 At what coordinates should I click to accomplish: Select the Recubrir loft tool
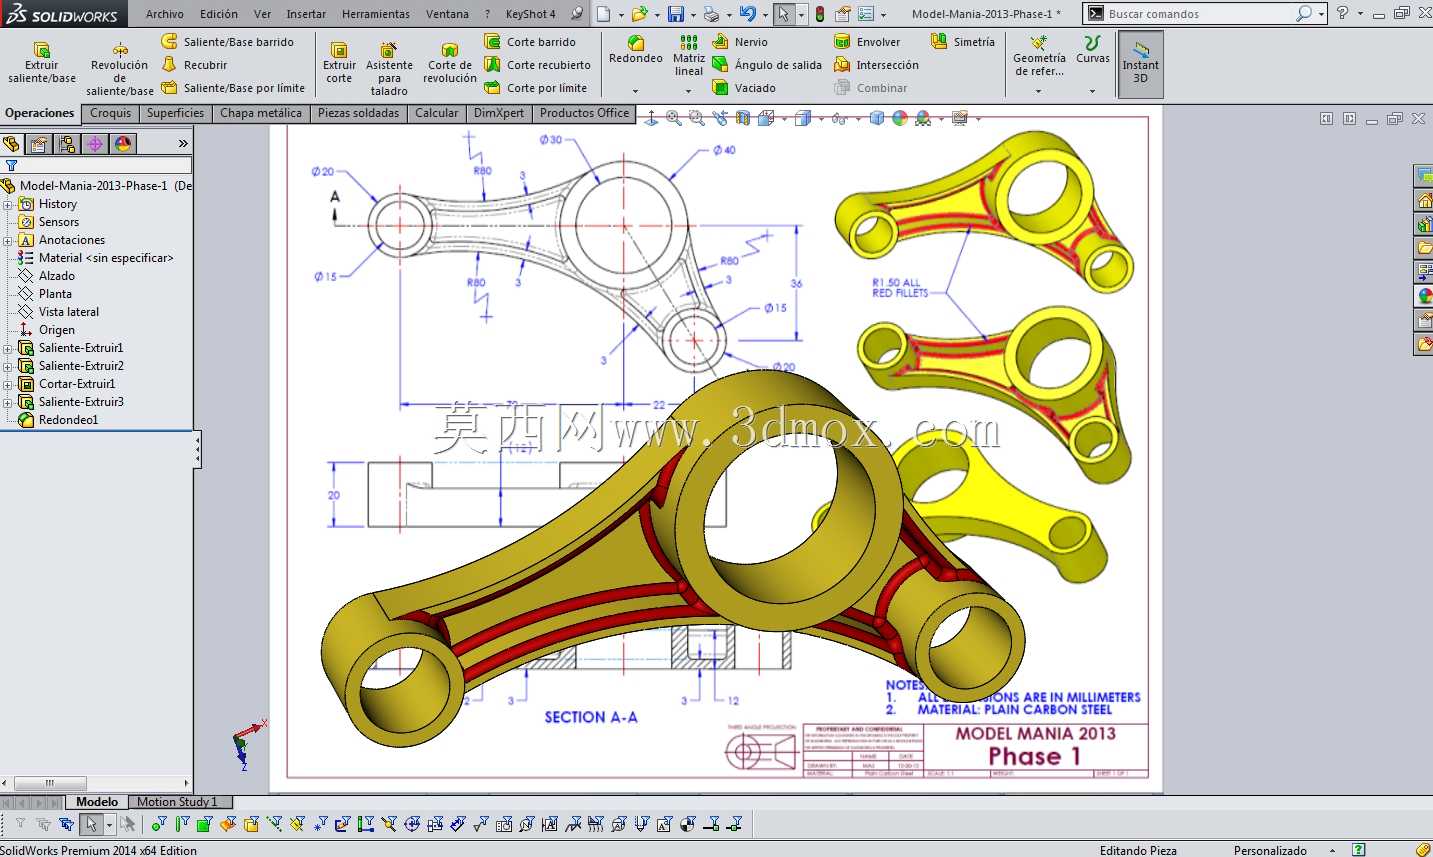tap(194, 65)
